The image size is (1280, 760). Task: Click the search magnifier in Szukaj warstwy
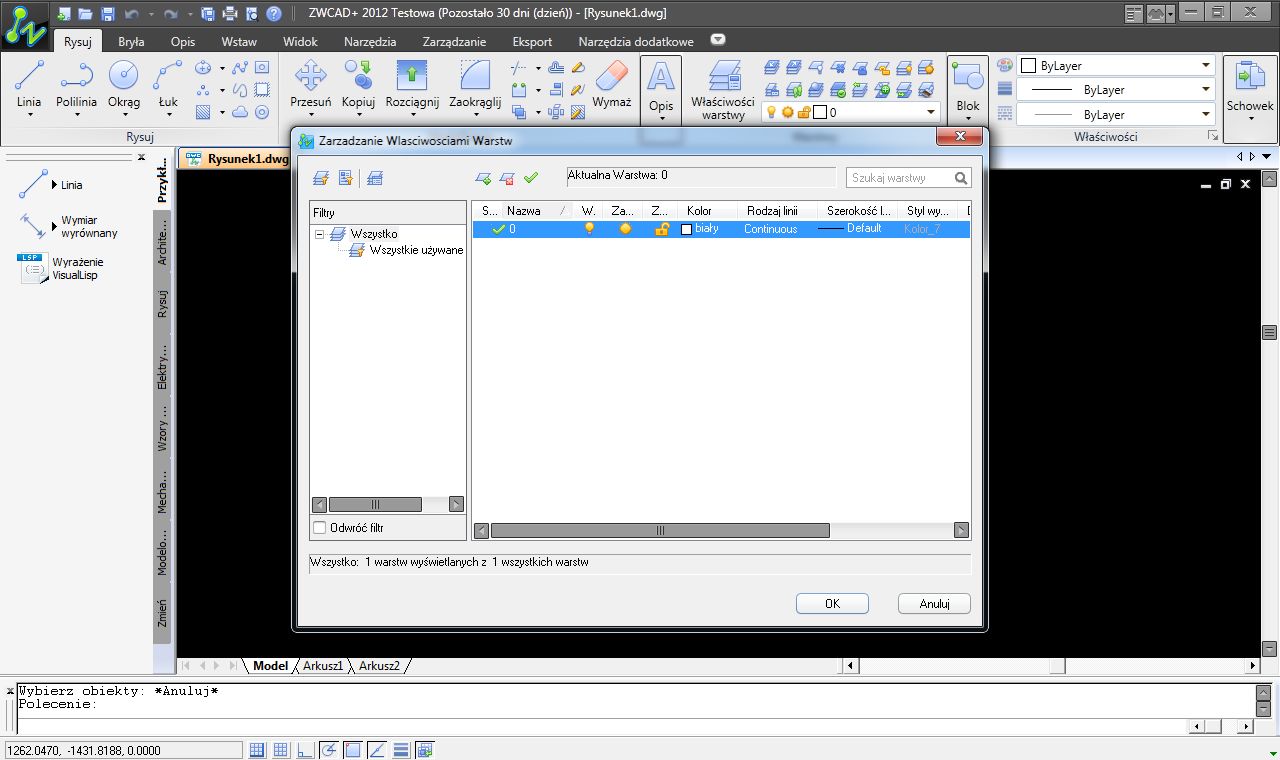click(x=961, y=178)
